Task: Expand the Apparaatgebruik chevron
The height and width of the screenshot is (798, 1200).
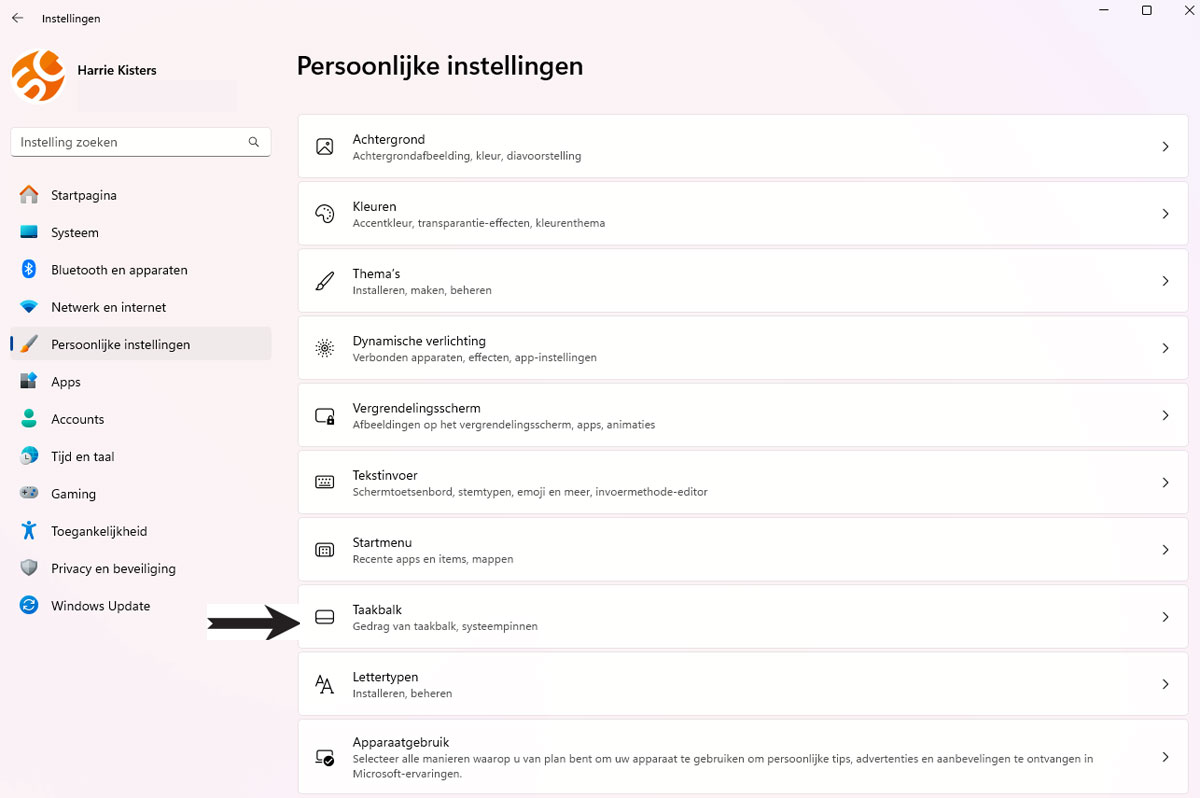Action: (1165, 757)
